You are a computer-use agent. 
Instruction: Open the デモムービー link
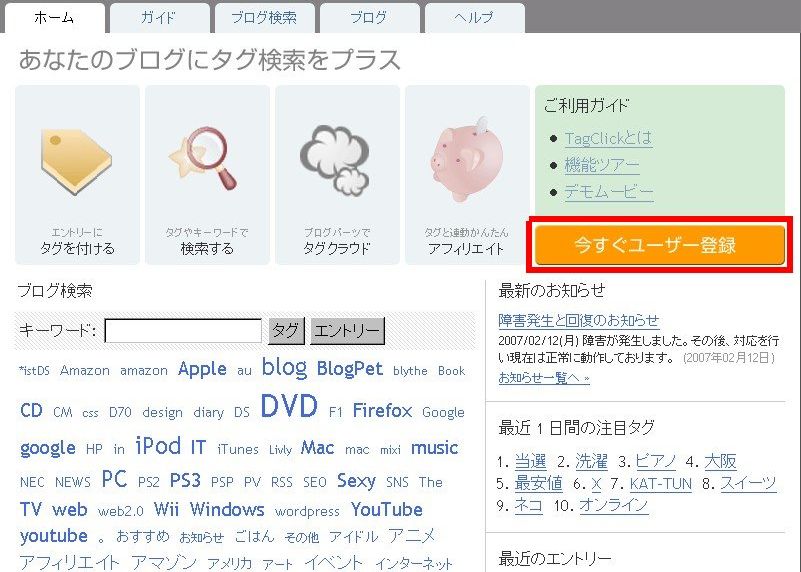tap(609, 192)
